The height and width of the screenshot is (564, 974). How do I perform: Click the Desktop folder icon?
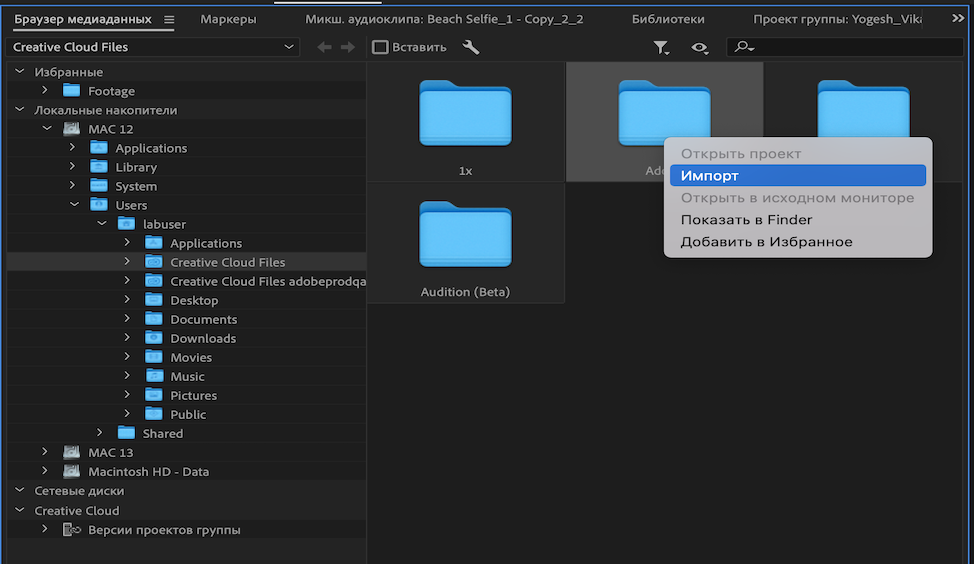(153, 300)
